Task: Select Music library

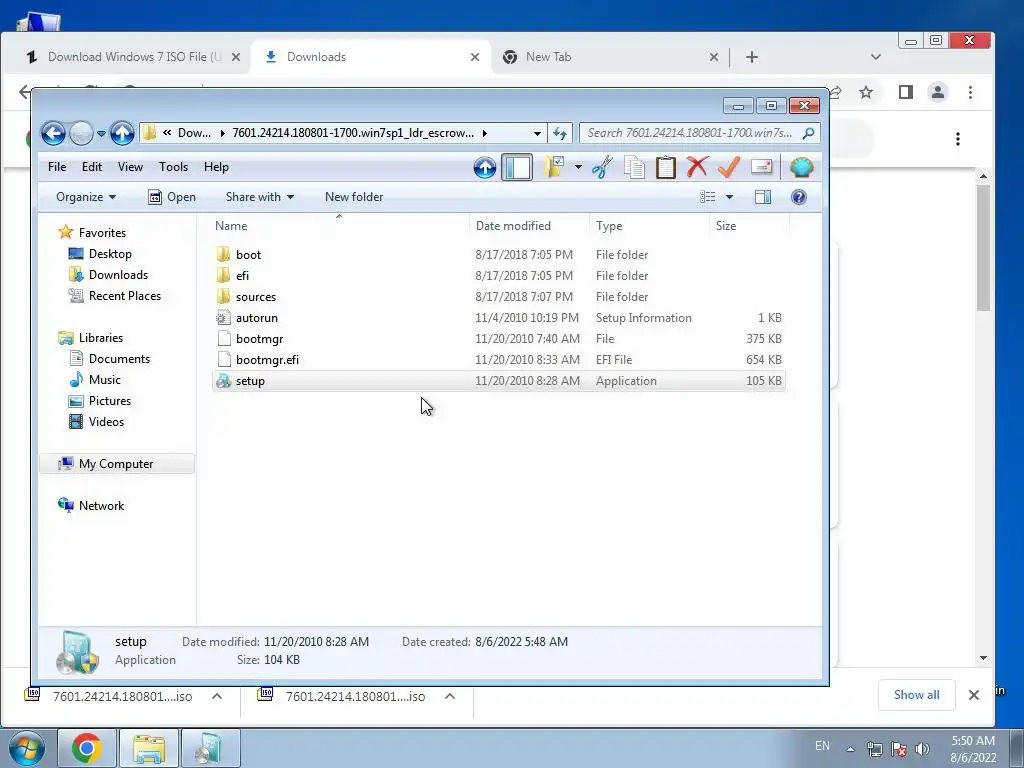Action: point(95,379)
